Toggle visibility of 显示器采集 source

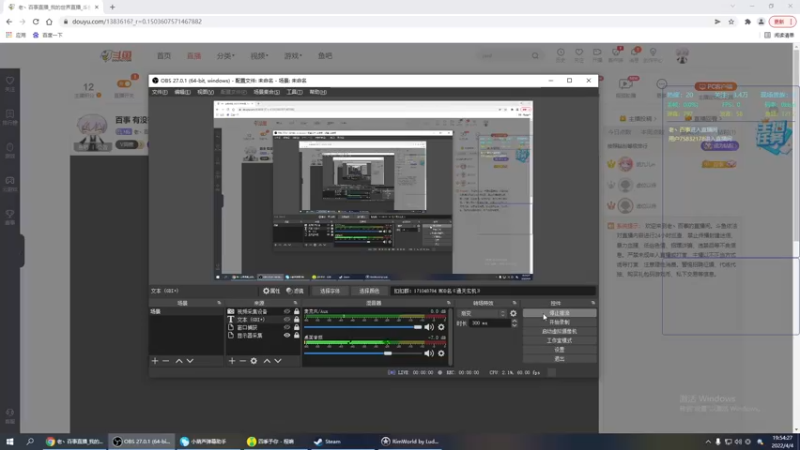(287, 336)
